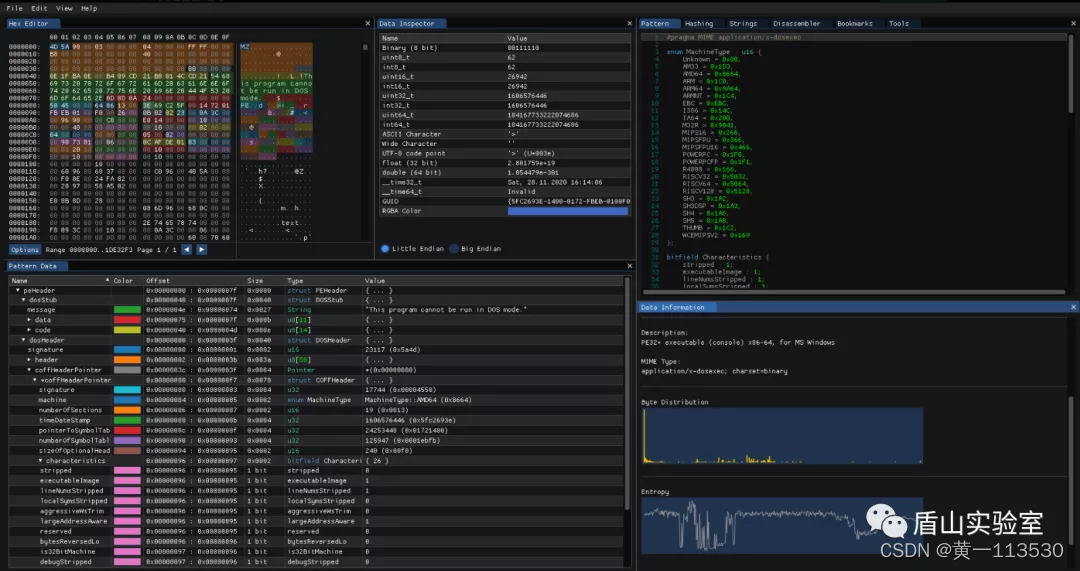Close the Data Inspector panel

pos(630,23)
